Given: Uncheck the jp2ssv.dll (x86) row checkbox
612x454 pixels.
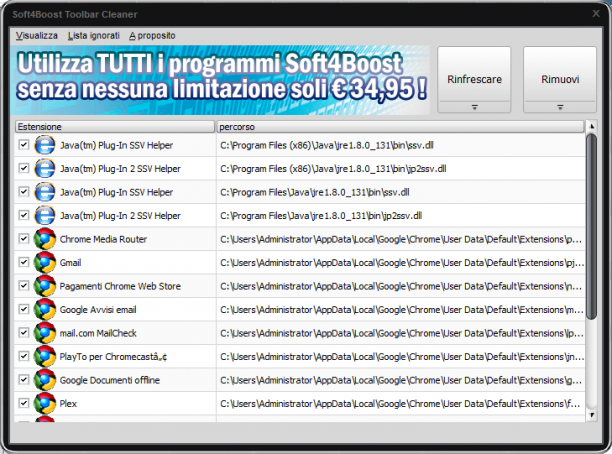Looking at the screenshot, I should click(24, 168).
